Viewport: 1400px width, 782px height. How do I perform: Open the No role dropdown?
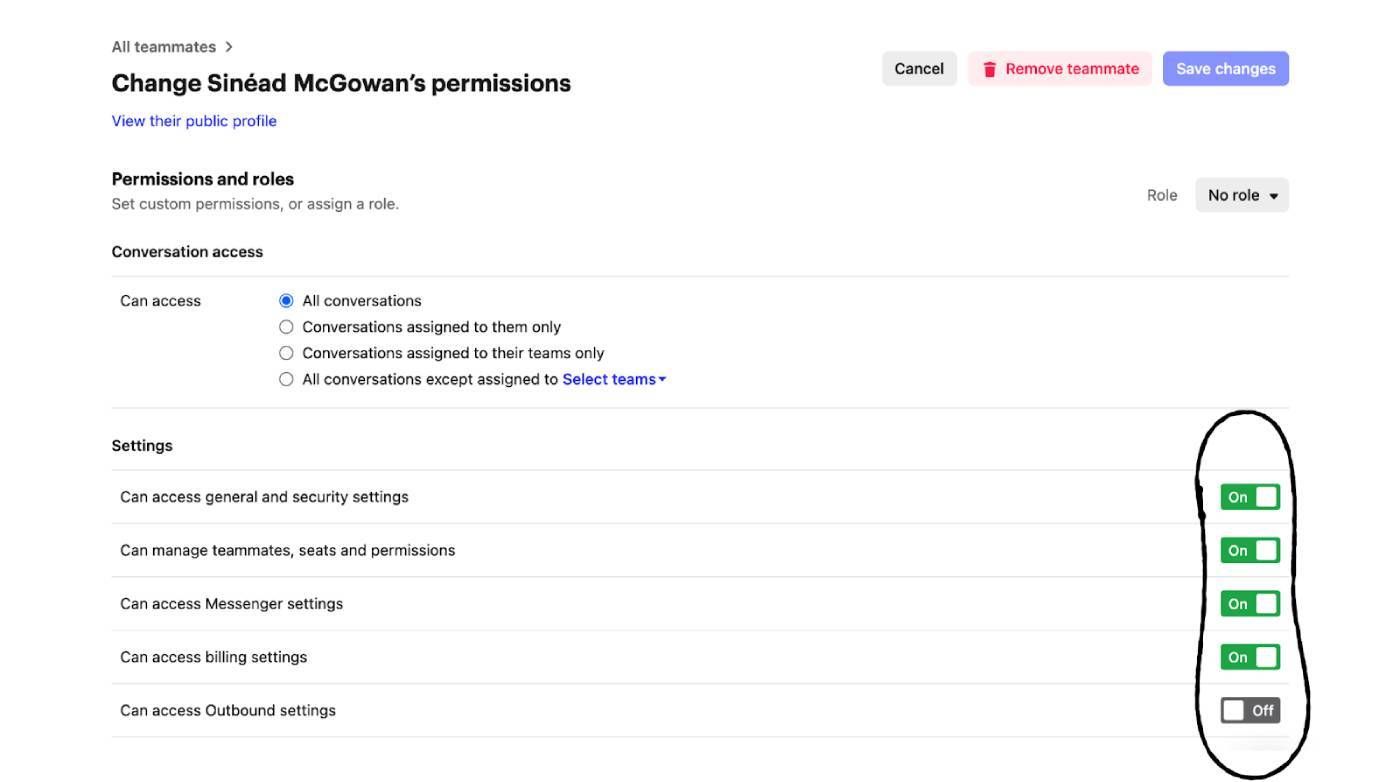[1242, 195]
